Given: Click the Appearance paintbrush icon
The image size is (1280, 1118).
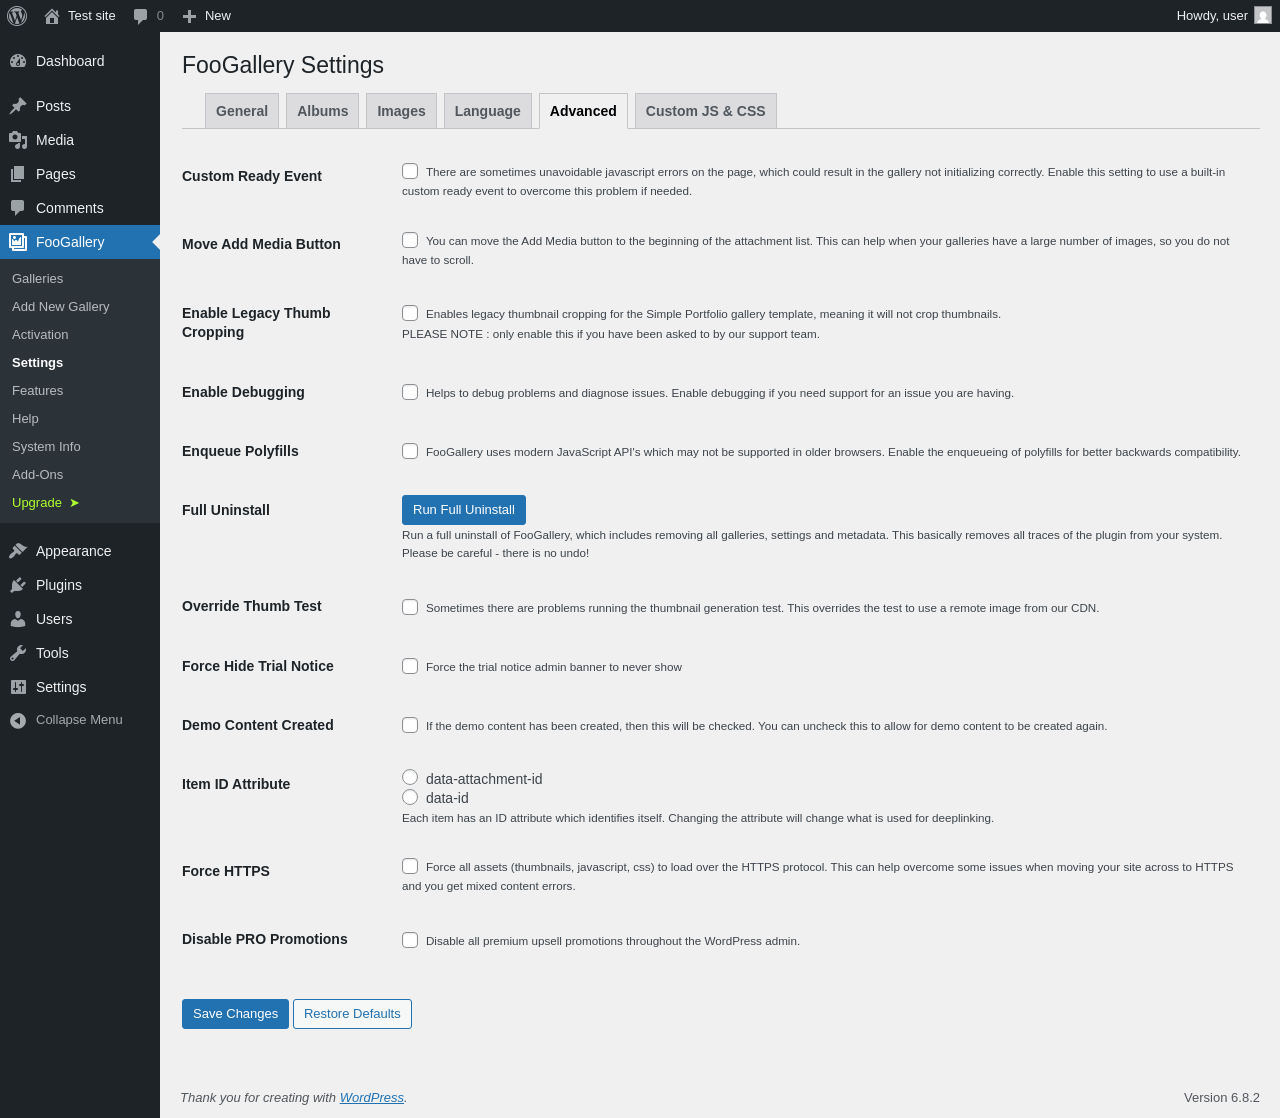Looking at the screenshot, I should pyautogui.click(x=18, y=551).
